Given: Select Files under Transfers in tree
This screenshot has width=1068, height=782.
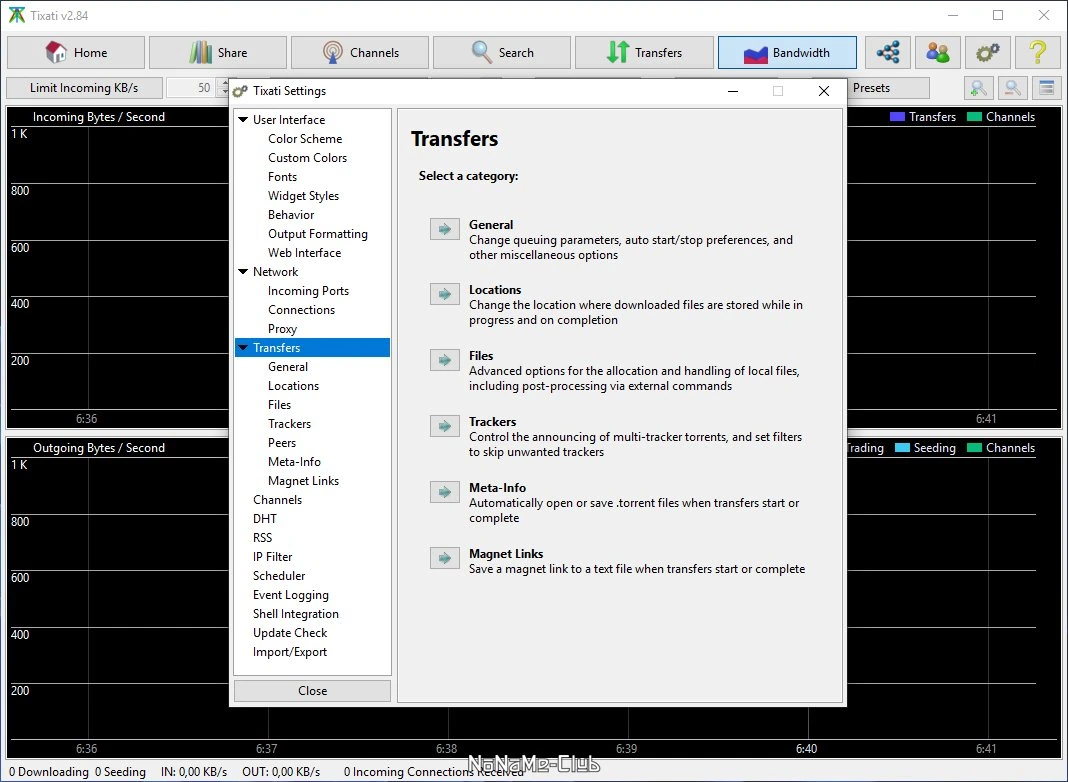Looking at the screenshot, I should (279, 405).
